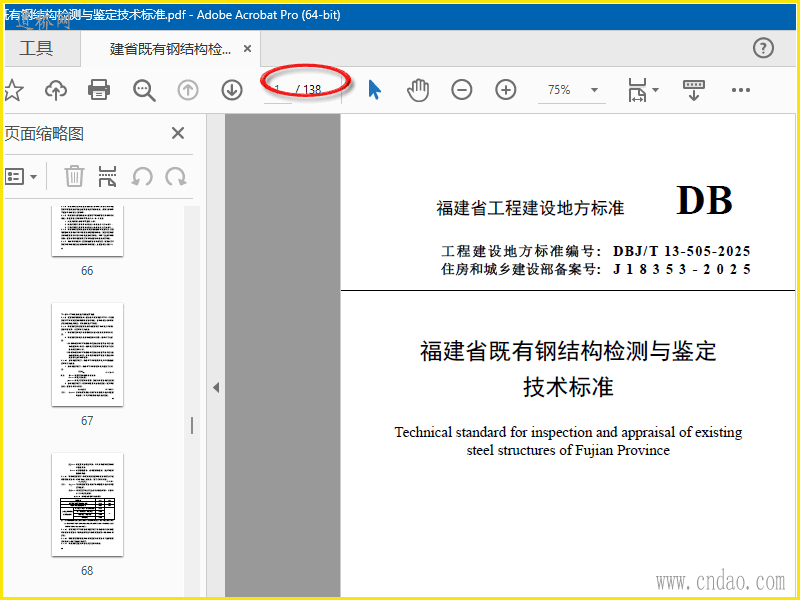This screenshot has width=800, height=600.
Task: Click the thumbnail label 68
Action: tap(87, 570)
